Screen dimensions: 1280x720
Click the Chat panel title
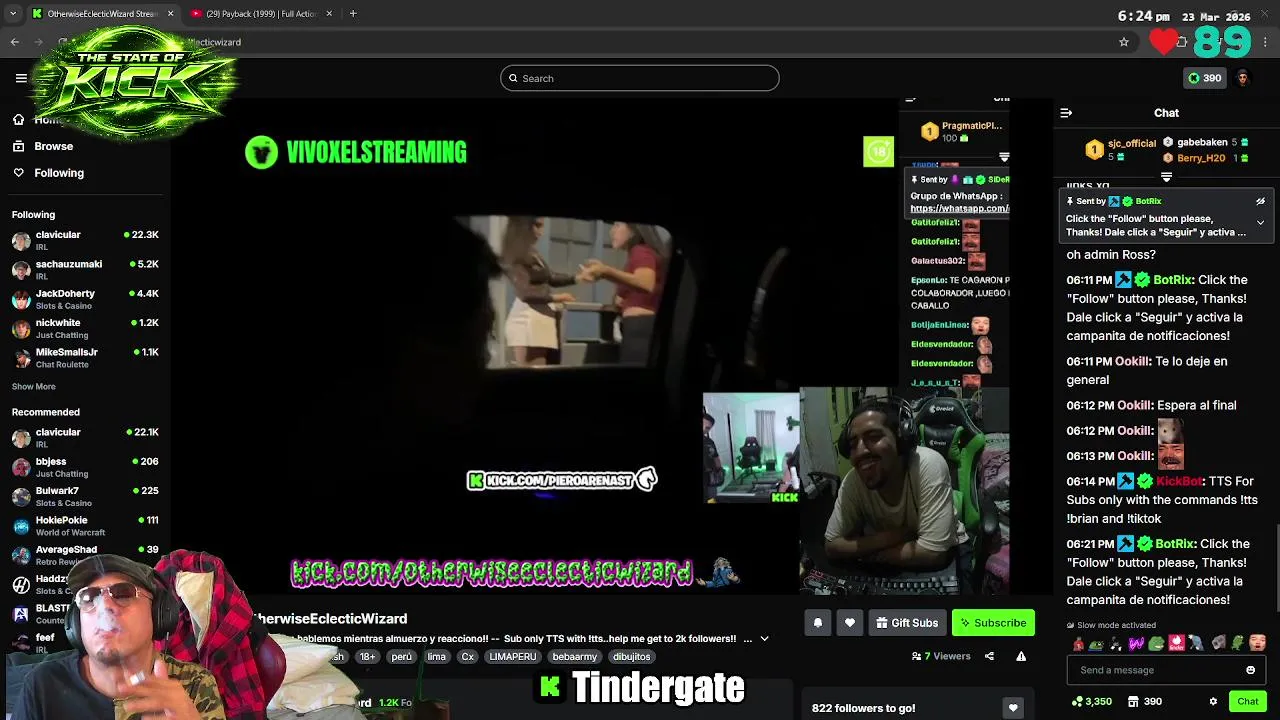(1166, 113)
